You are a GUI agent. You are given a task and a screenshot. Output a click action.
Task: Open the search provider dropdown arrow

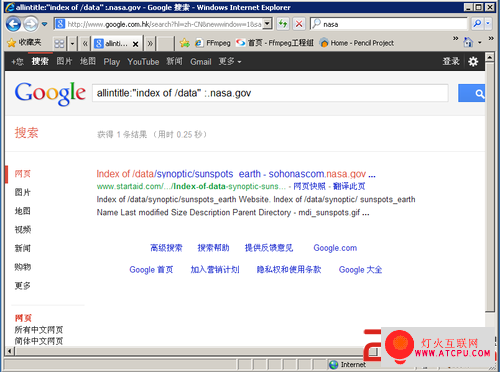[x=488, y=24]
